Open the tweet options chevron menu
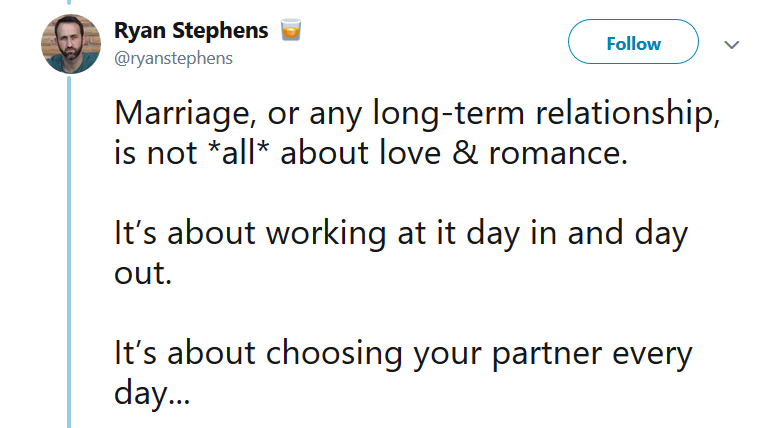 (x=731, y=45)
